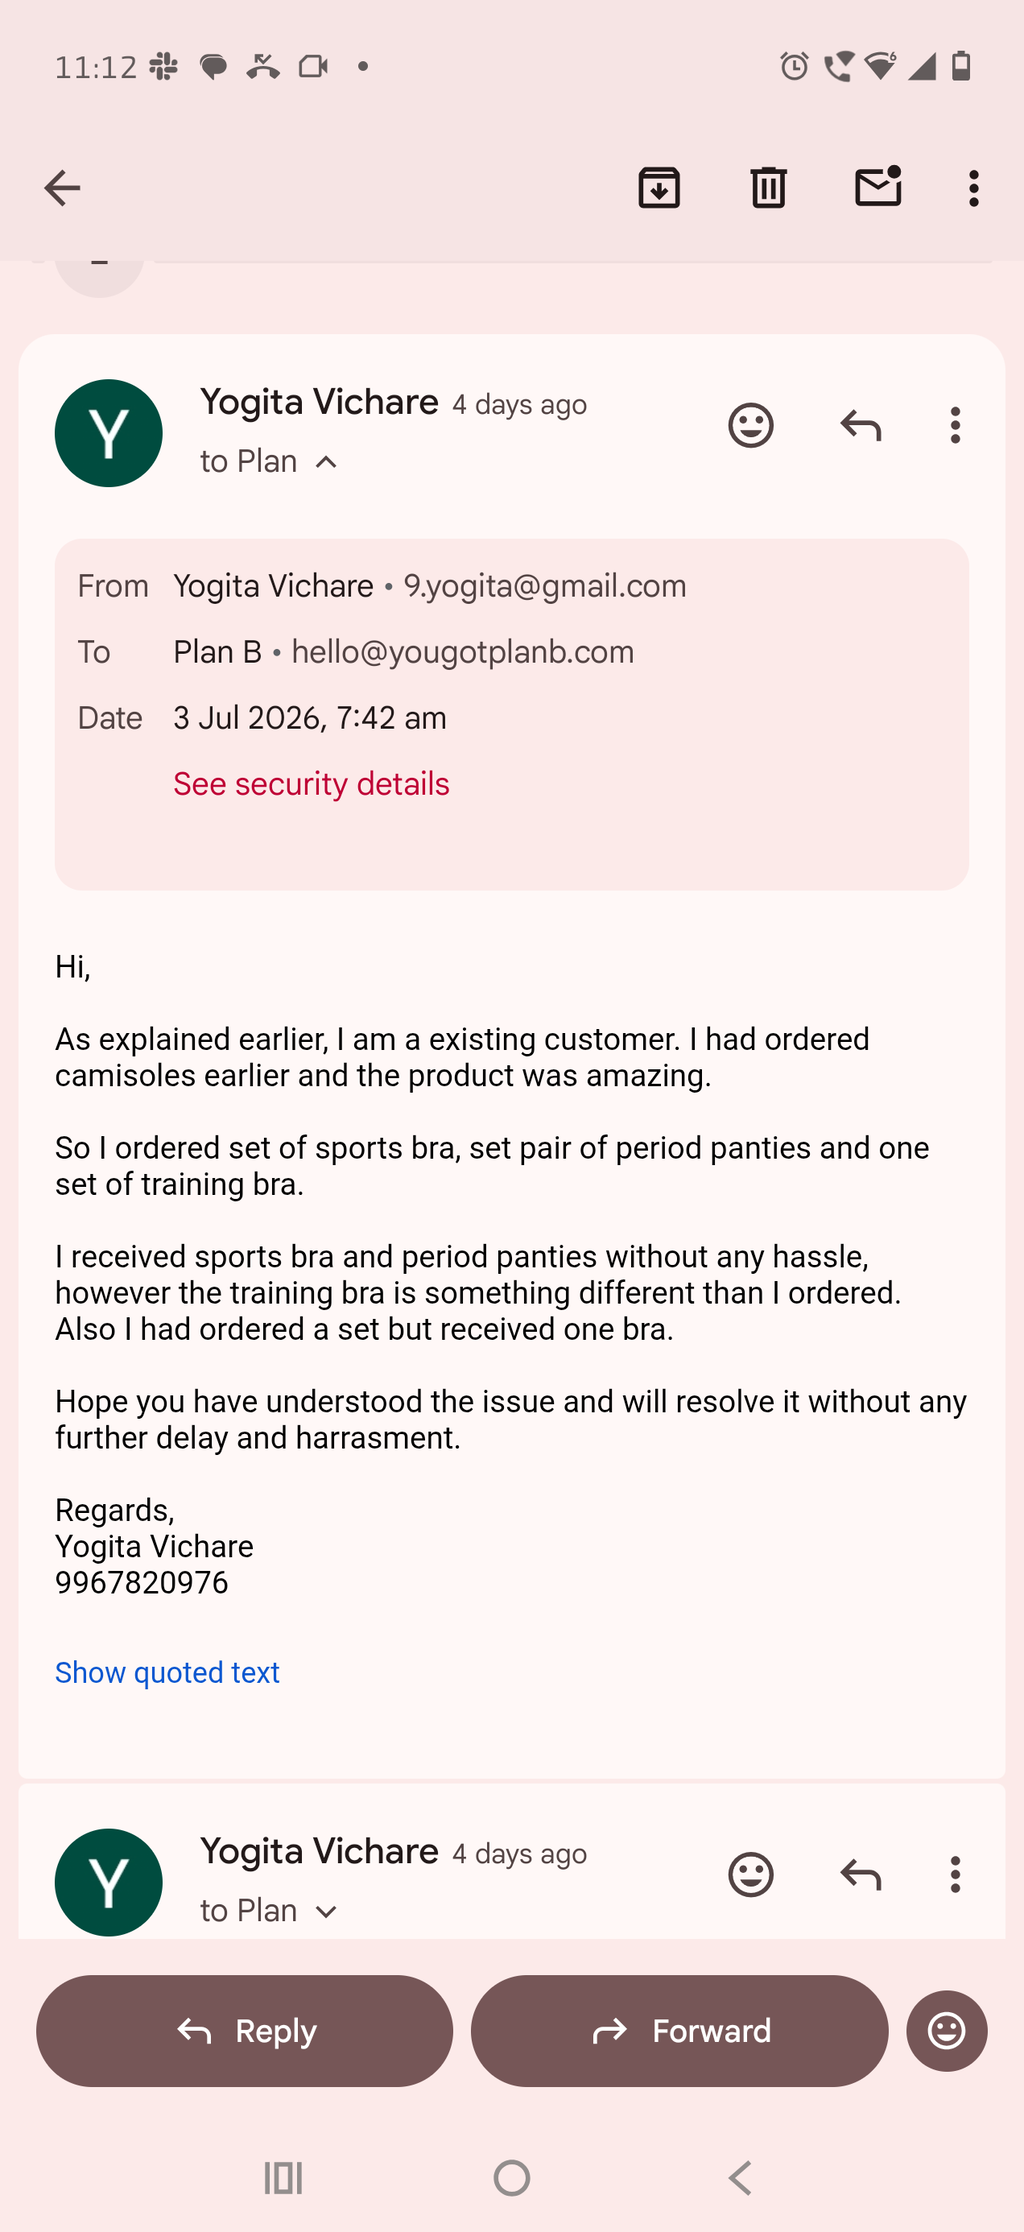The height and width of the screenshot is (2232, 1024).
Task: Tap the back arrow to leave email
Action: (x=62, y=188)
